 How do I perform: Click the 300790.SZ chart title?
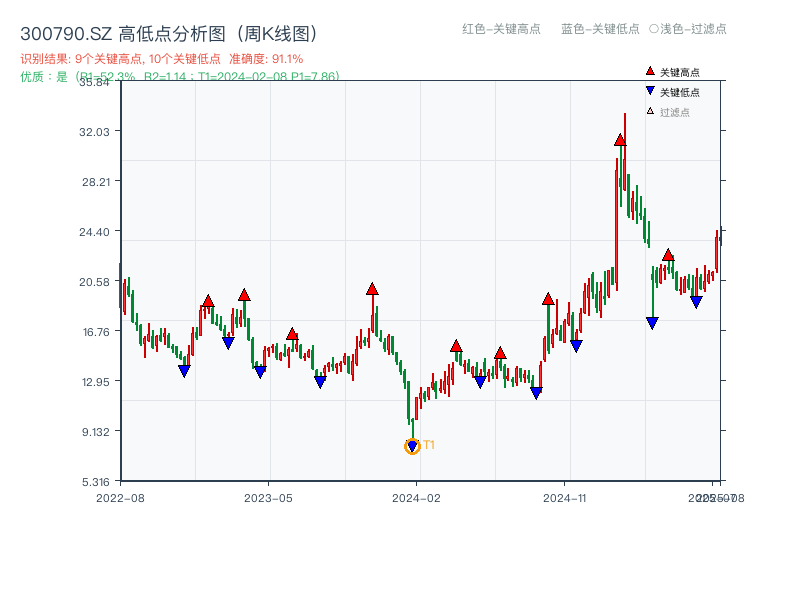point(169,34)
